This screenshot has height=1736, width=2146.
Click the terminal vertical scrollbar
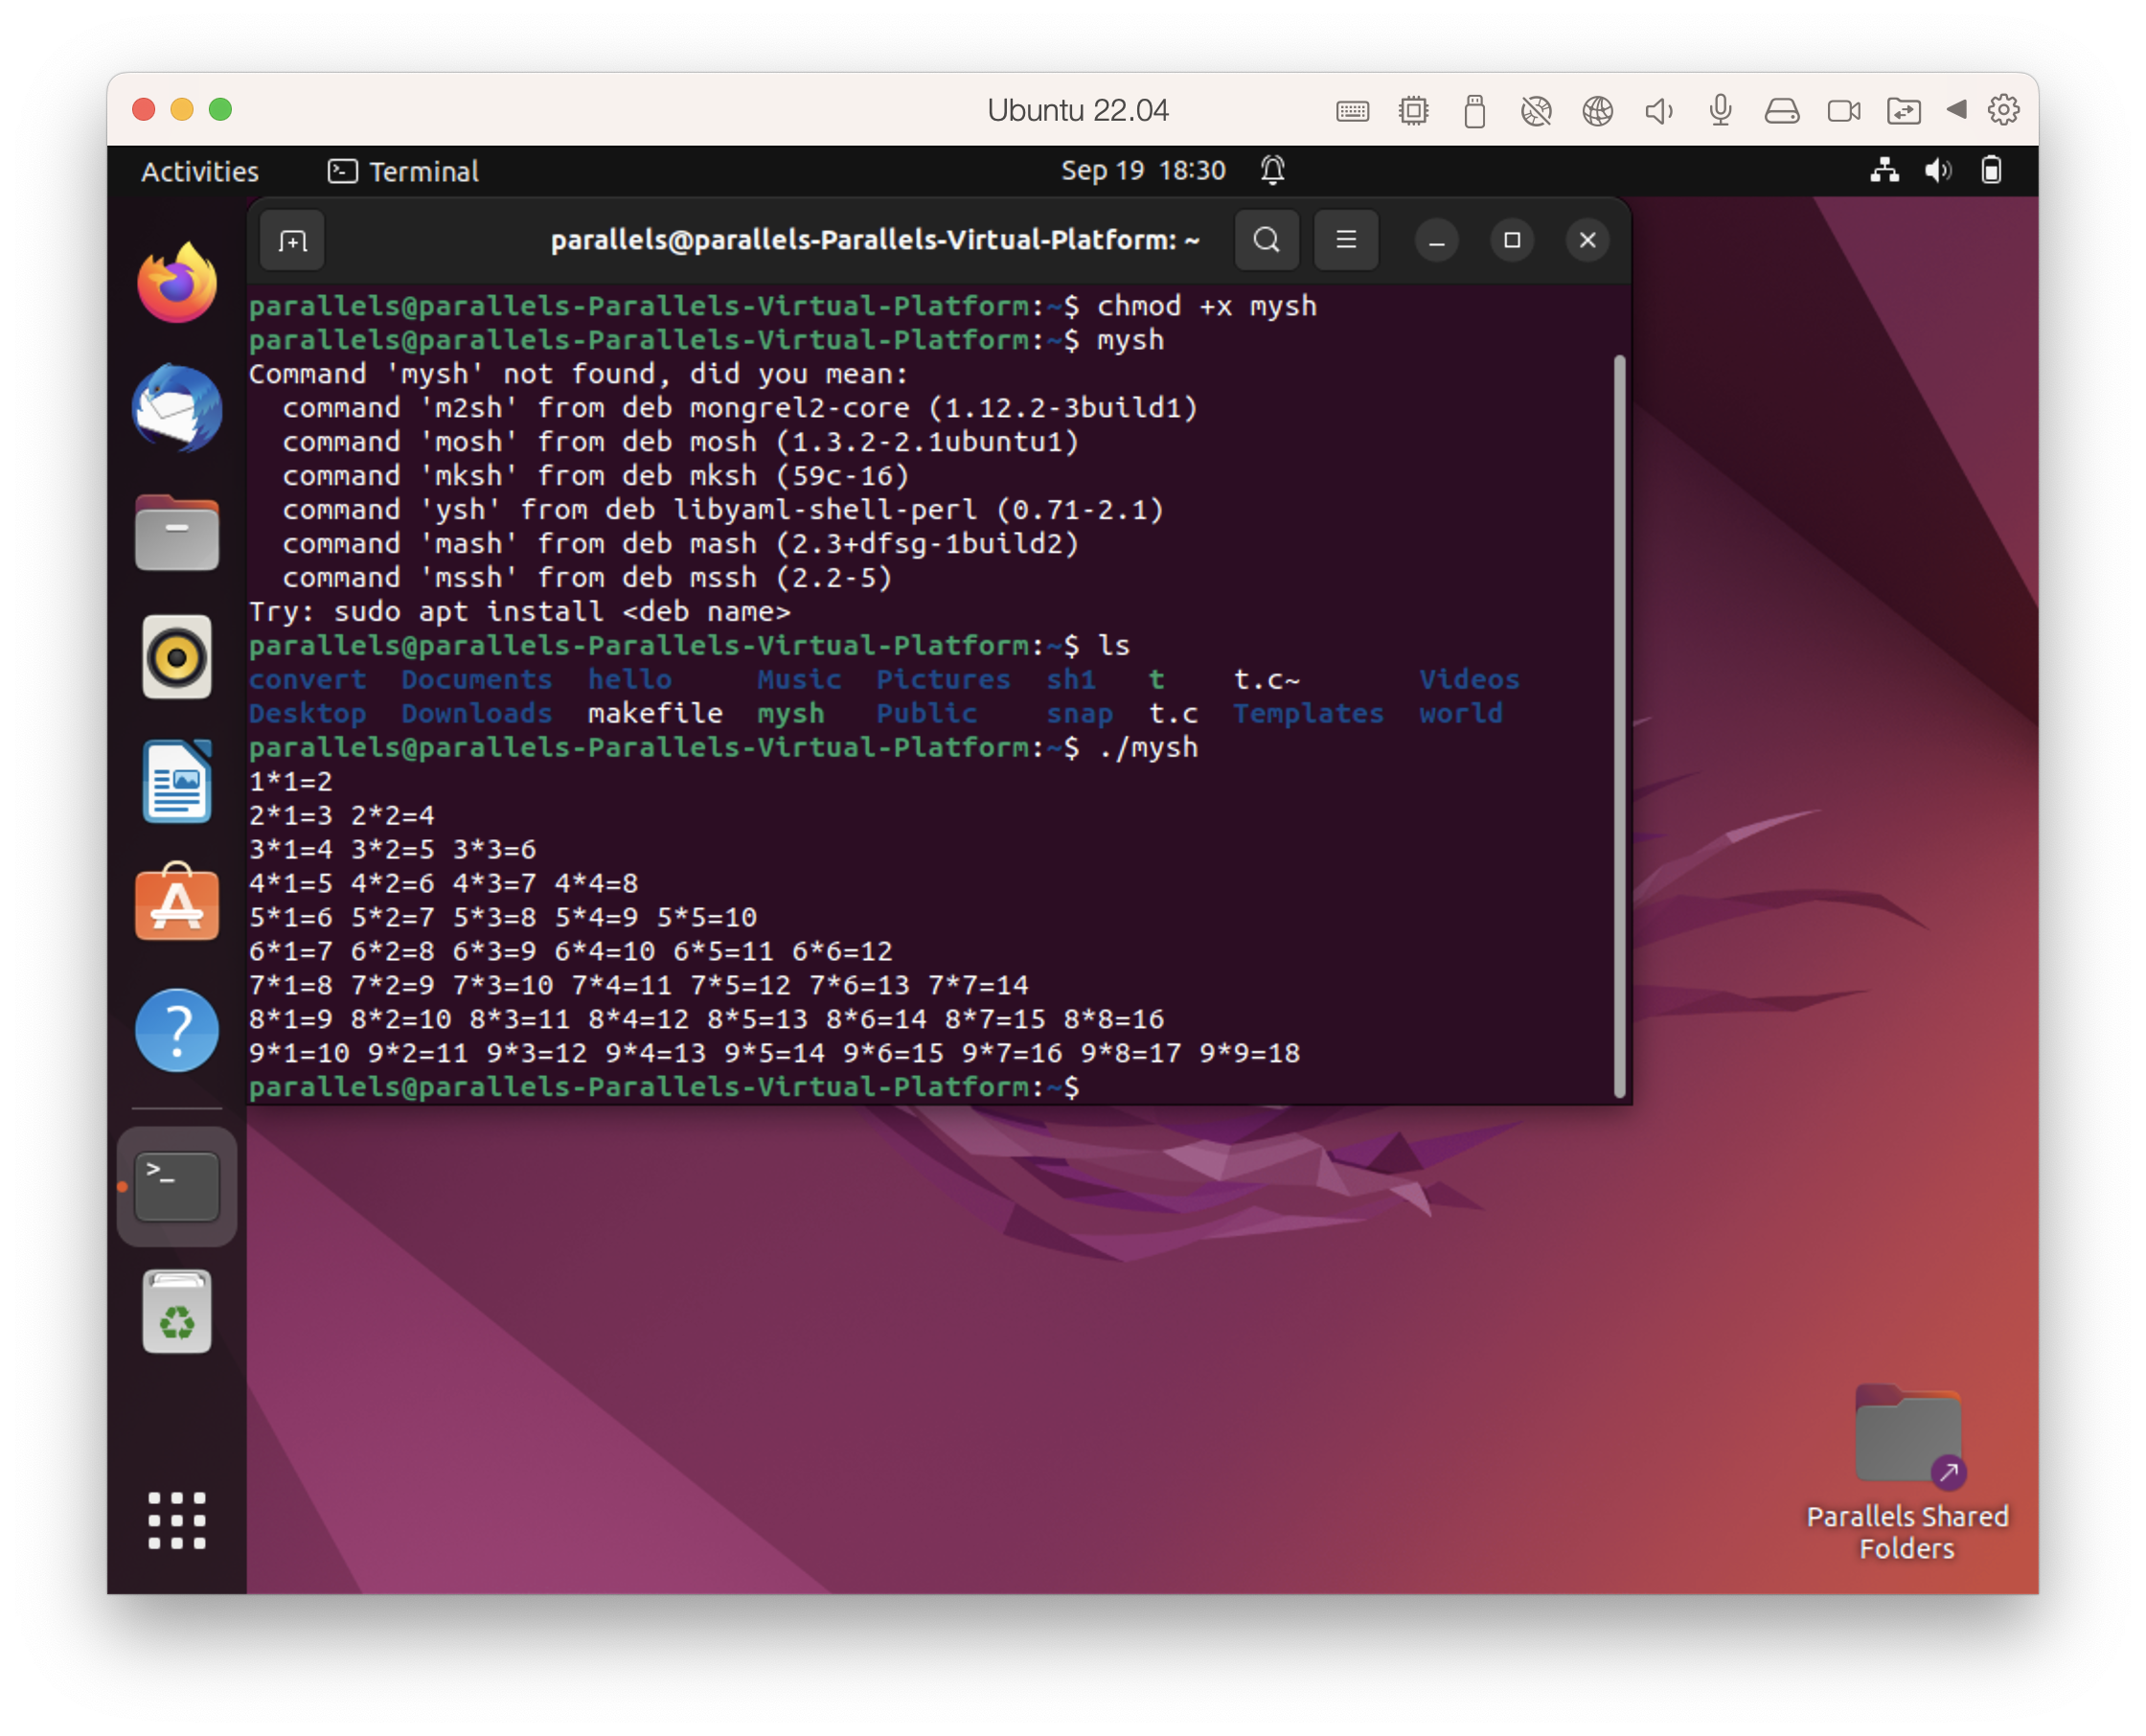(x=1618, y=726)
